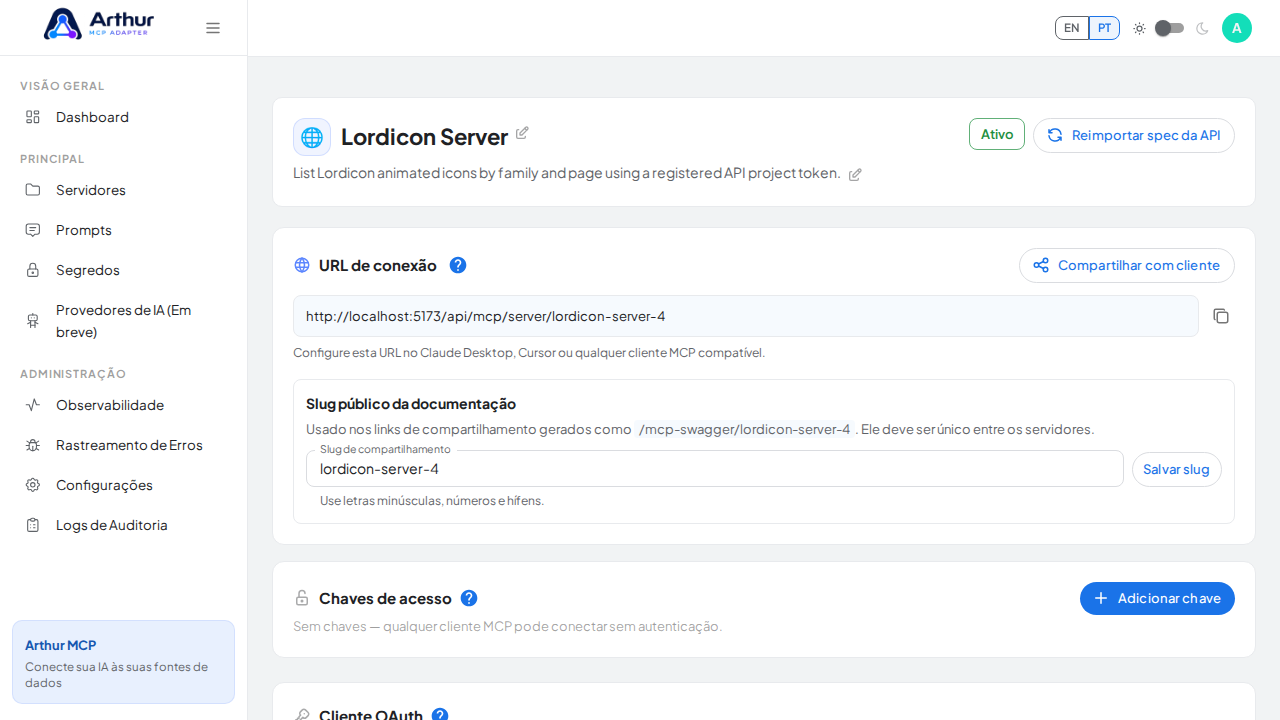Screen dimensions: 1280x720
Task: Click Compartilhar com cliente button
Action: tap(1127, 265)
